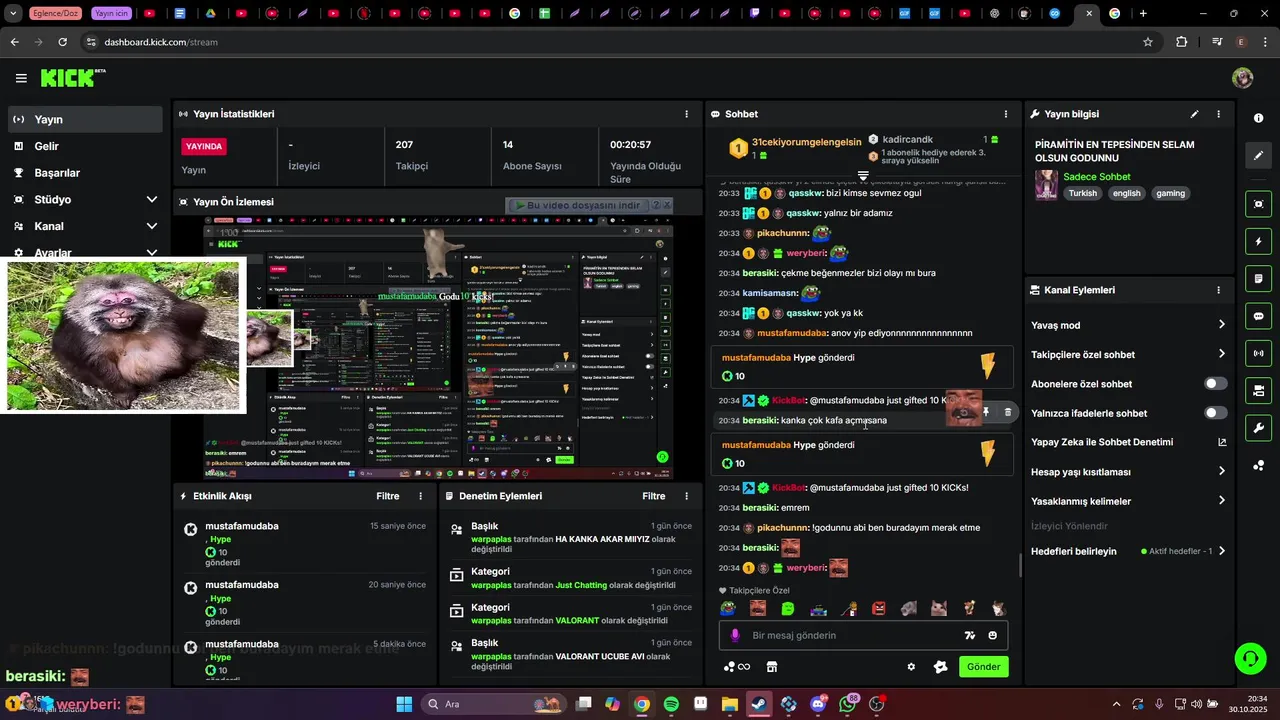1280x720 pixels.
Task: Click the gaming tag
Action: click(x=1170, y=194)
